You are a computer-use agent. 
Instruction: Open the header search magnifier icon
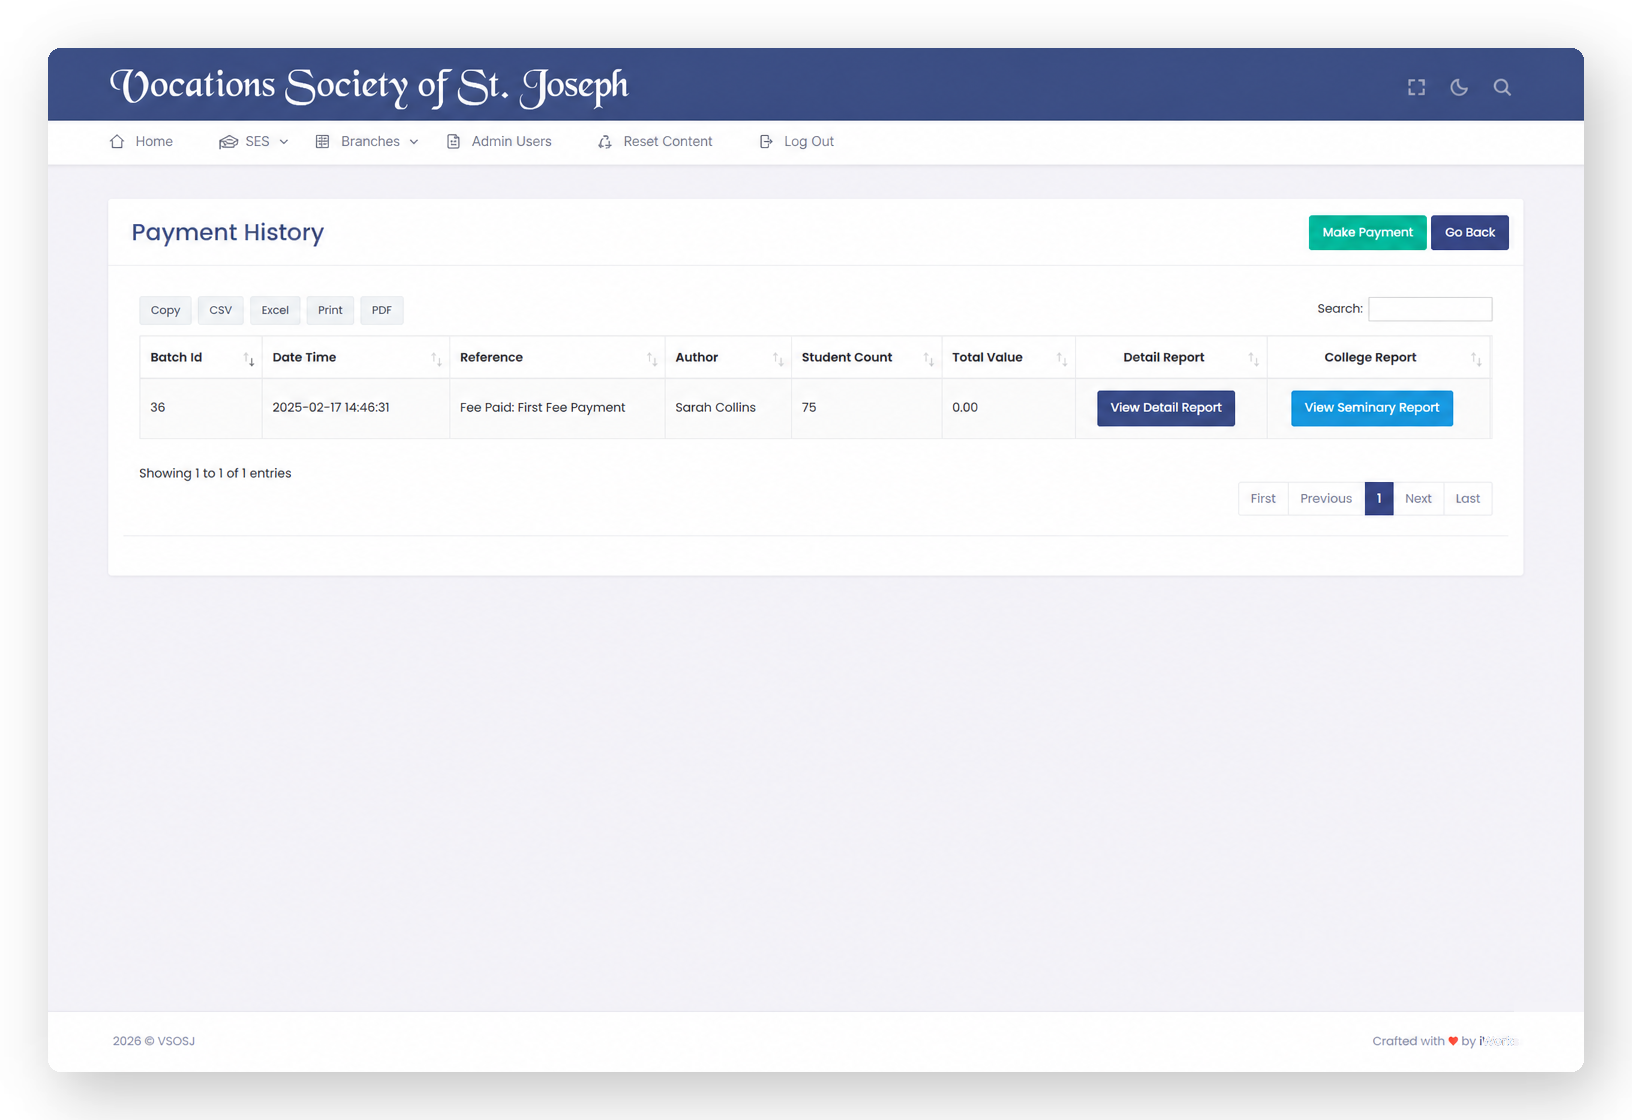pyautogui.click(x=1502, y=87)
